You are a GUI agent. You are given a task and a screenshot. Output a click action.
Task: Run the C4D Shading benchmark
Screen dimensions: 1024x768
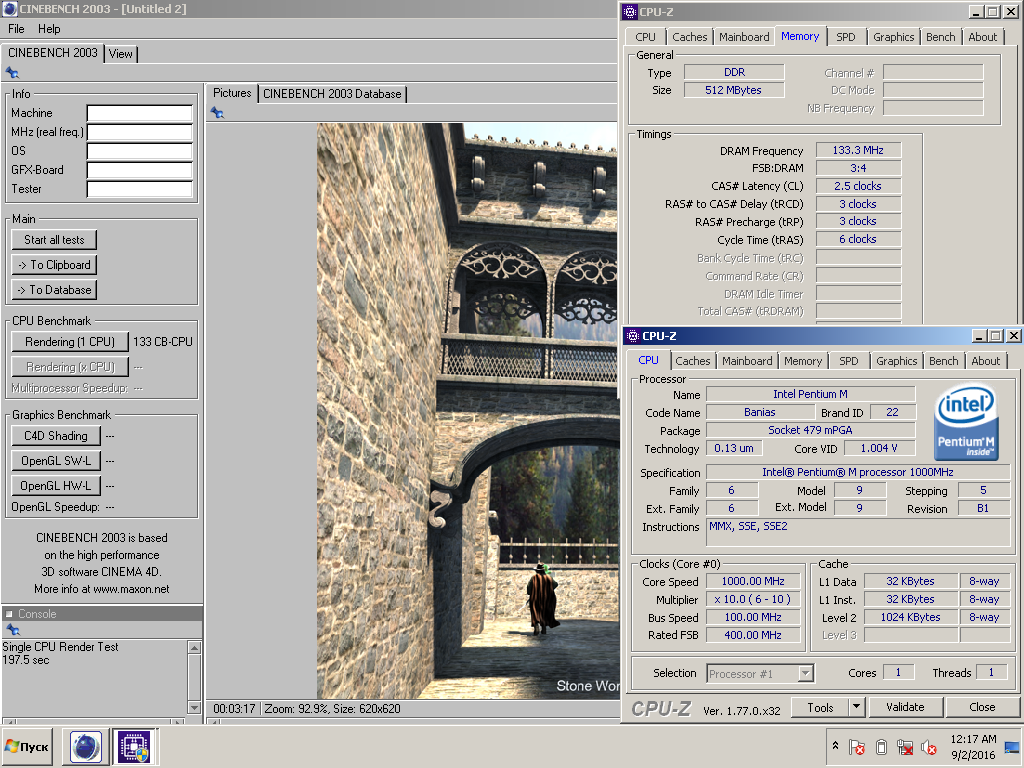click(56, 436)
